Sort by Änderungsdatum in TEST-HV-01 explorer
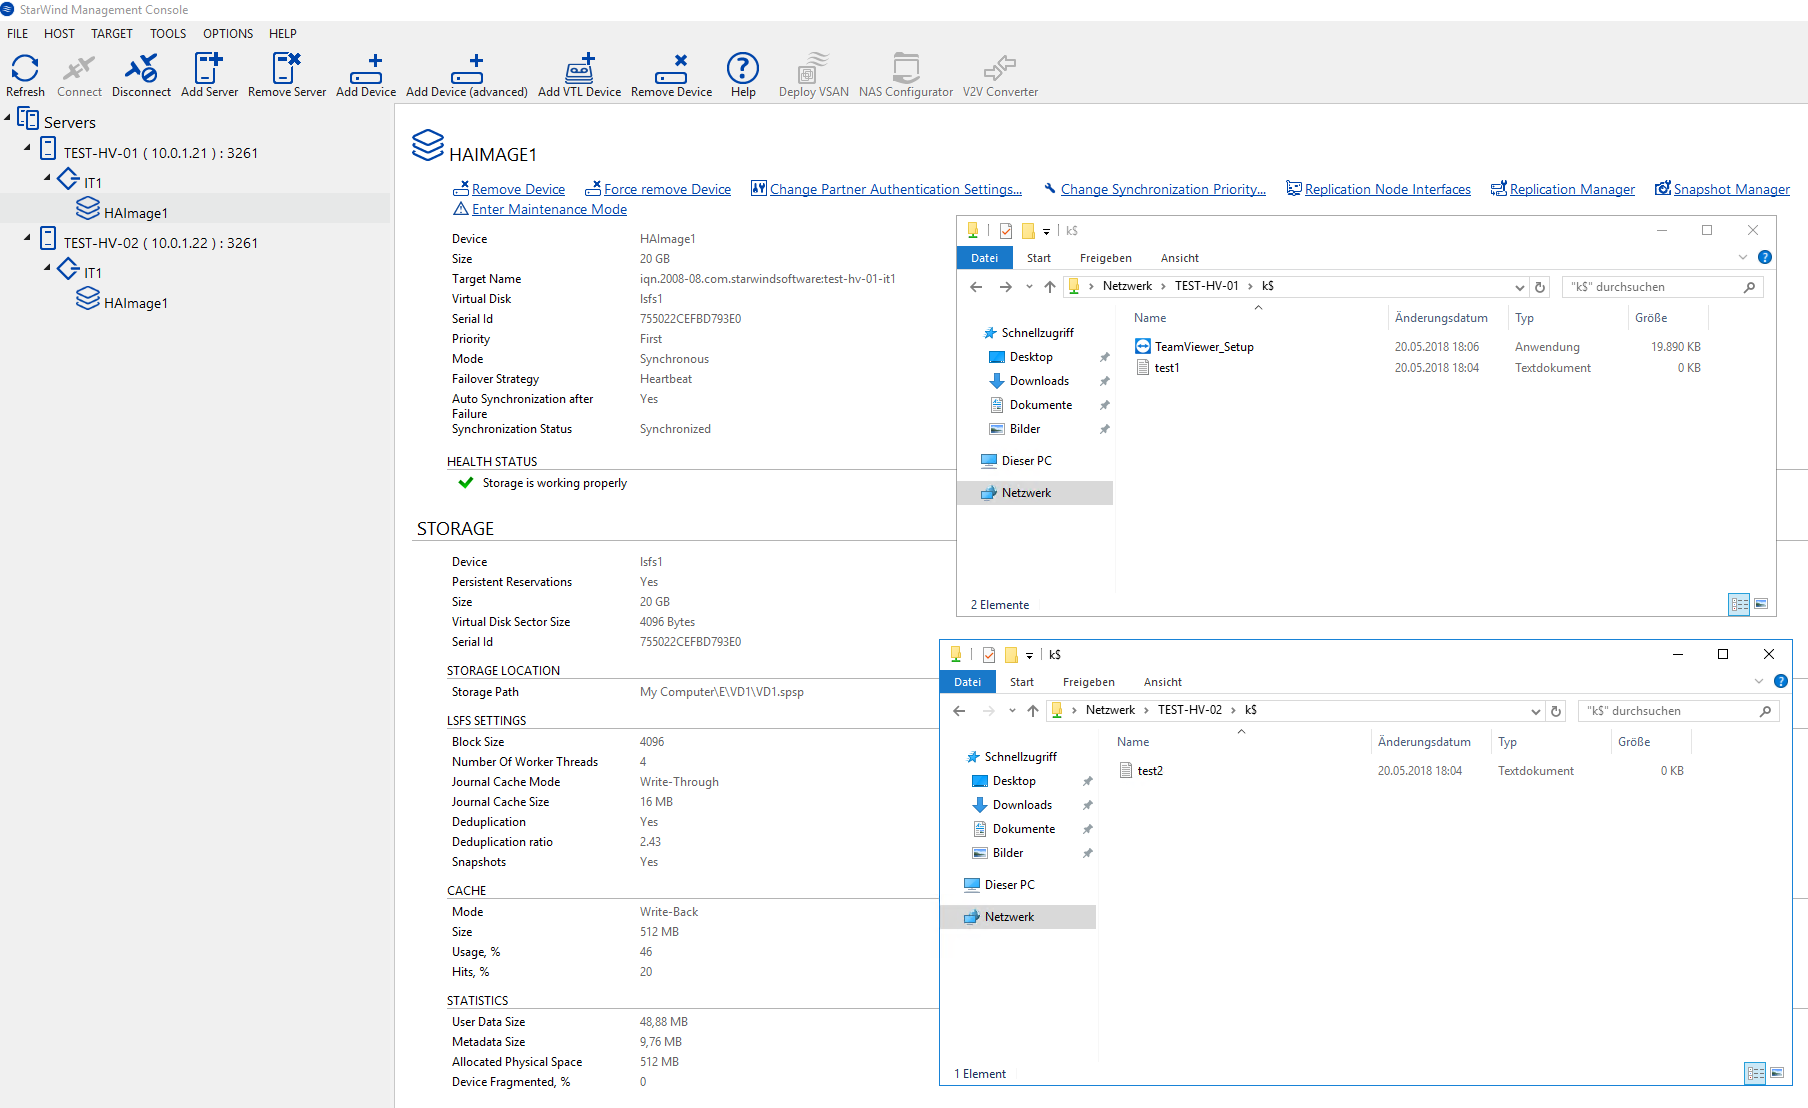This screenshot has width=1808, height=1108. 1441,318
